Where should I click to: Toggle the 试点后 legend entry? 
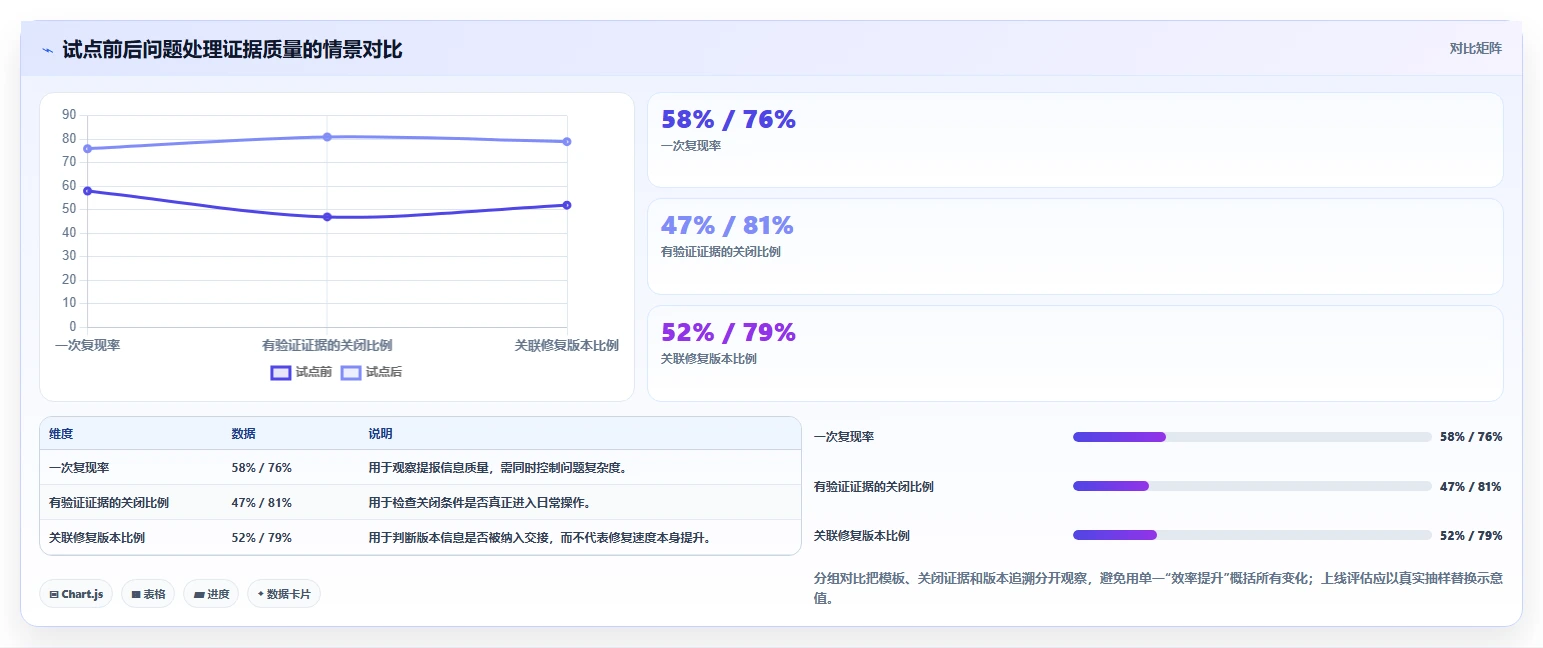pyautogui.click(x=371, y=372)
